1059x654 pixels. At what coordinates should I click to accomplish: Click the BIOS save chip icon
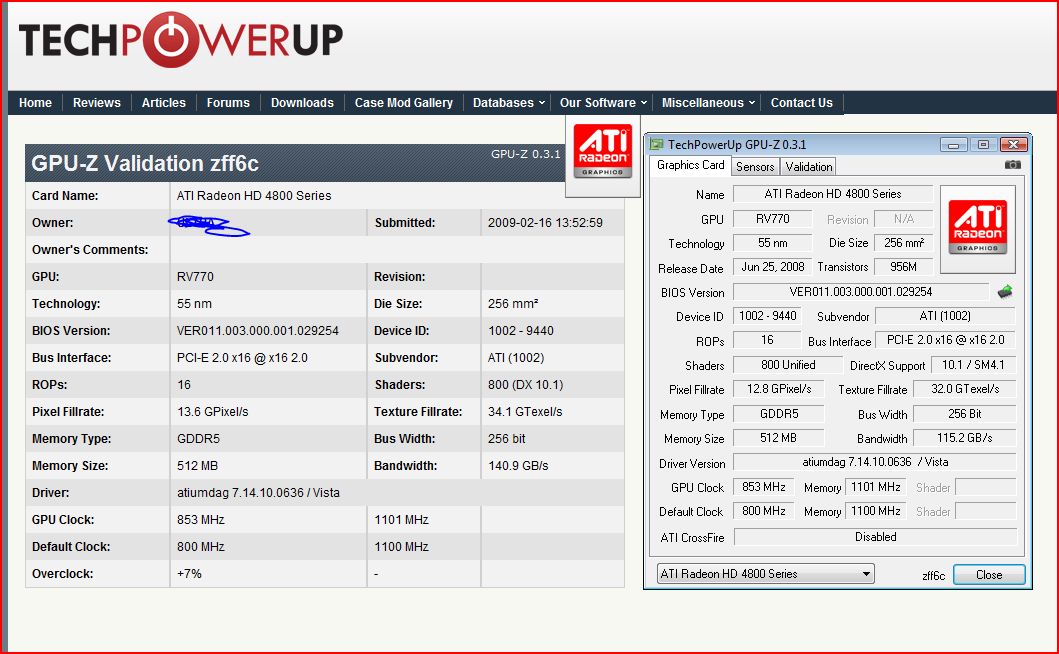[x=1004, y=292]
